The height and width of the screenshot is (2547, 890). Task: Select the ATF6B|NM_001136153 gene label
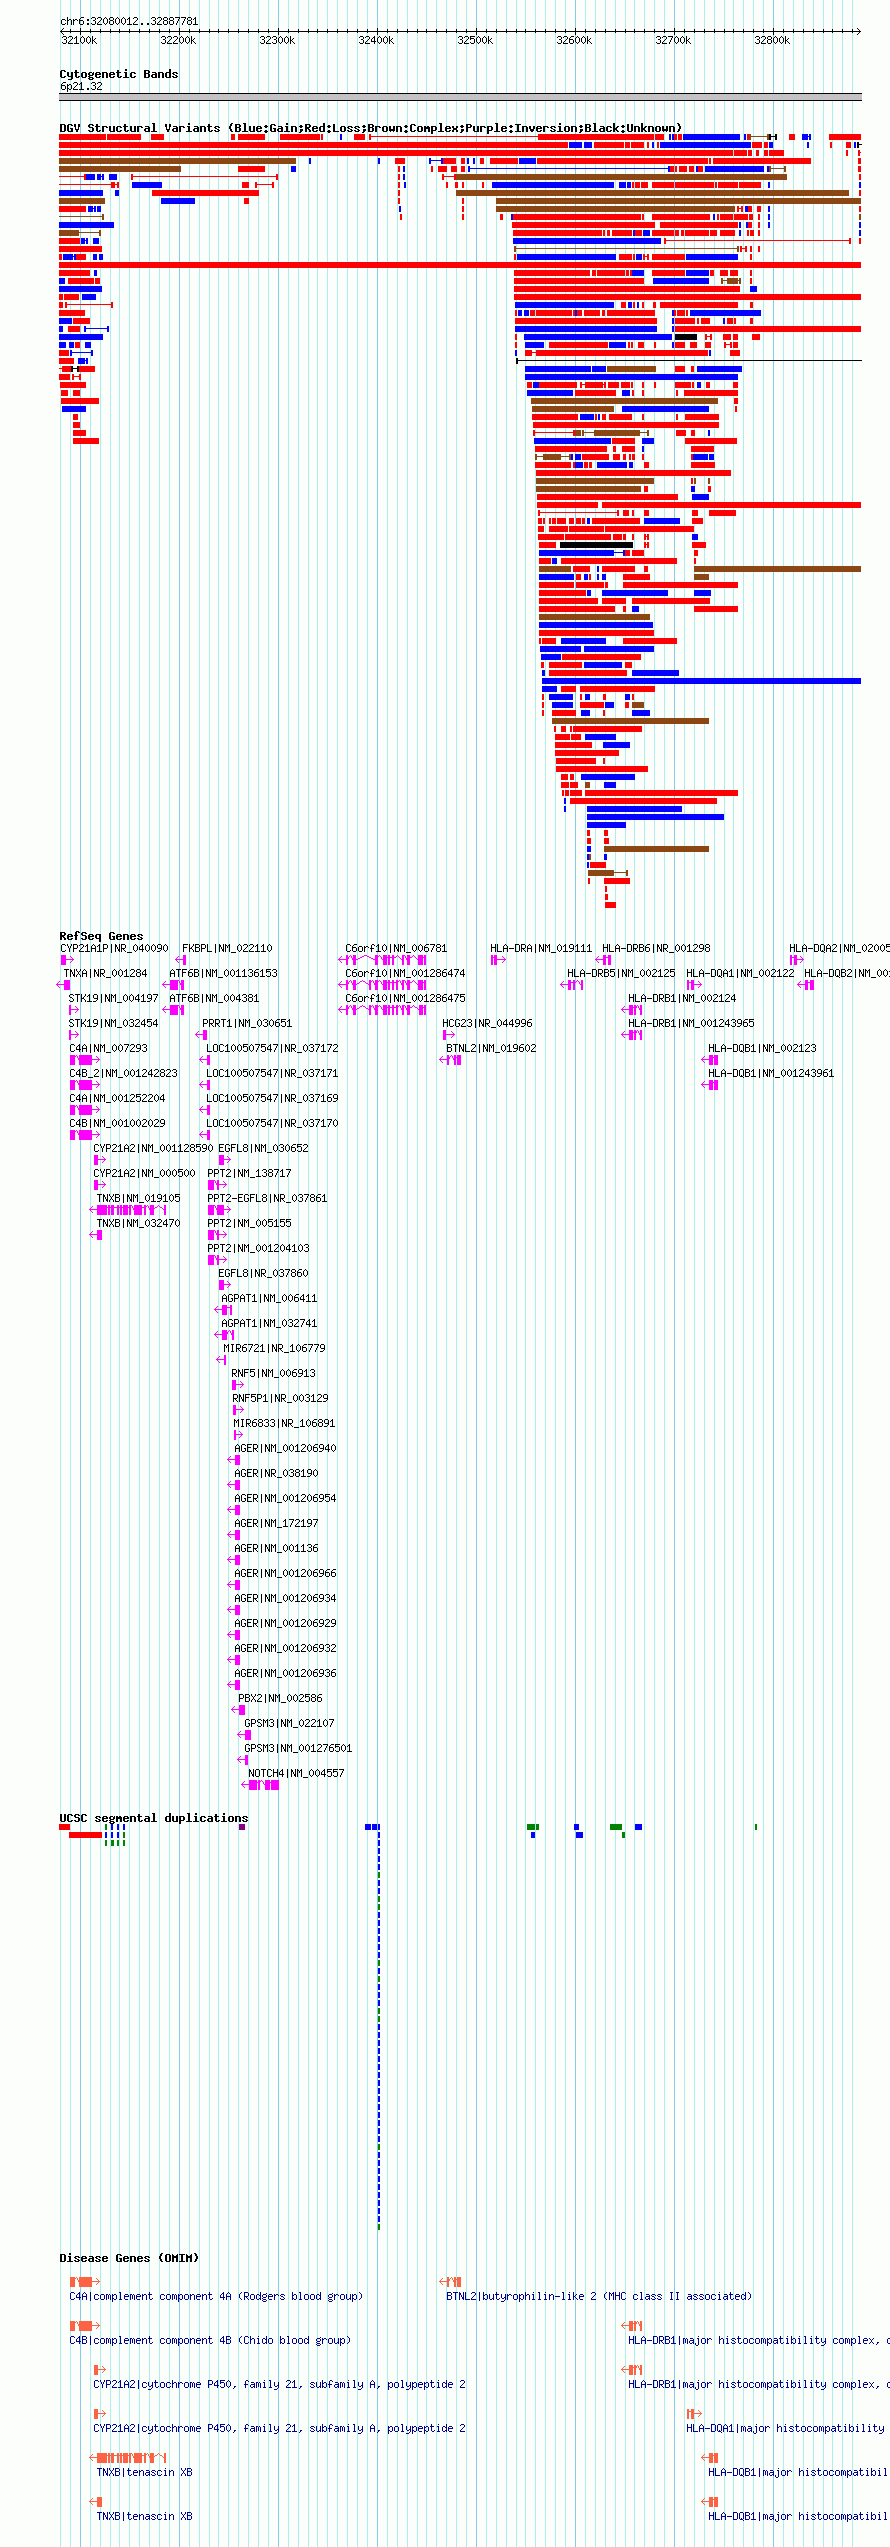tap(223, 973)
